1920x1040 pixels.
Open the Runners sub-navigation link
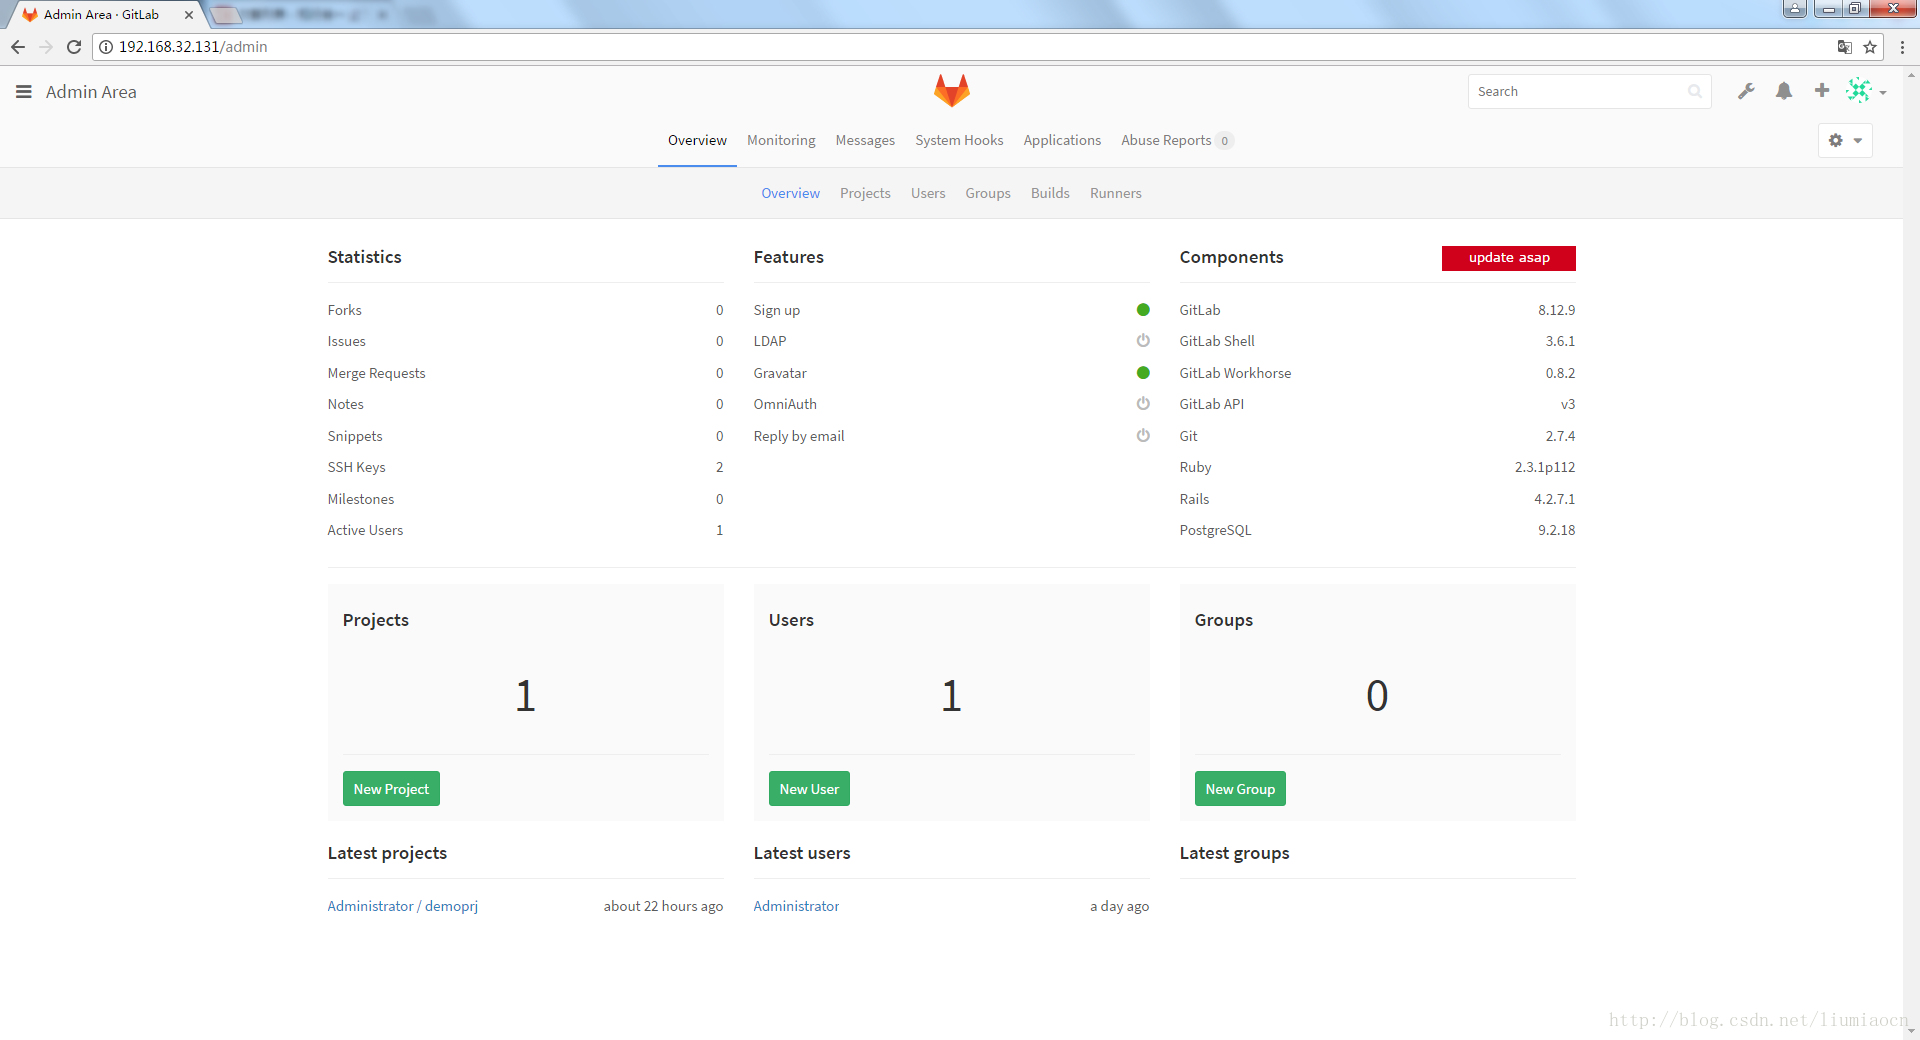(x=1115, y=194)
